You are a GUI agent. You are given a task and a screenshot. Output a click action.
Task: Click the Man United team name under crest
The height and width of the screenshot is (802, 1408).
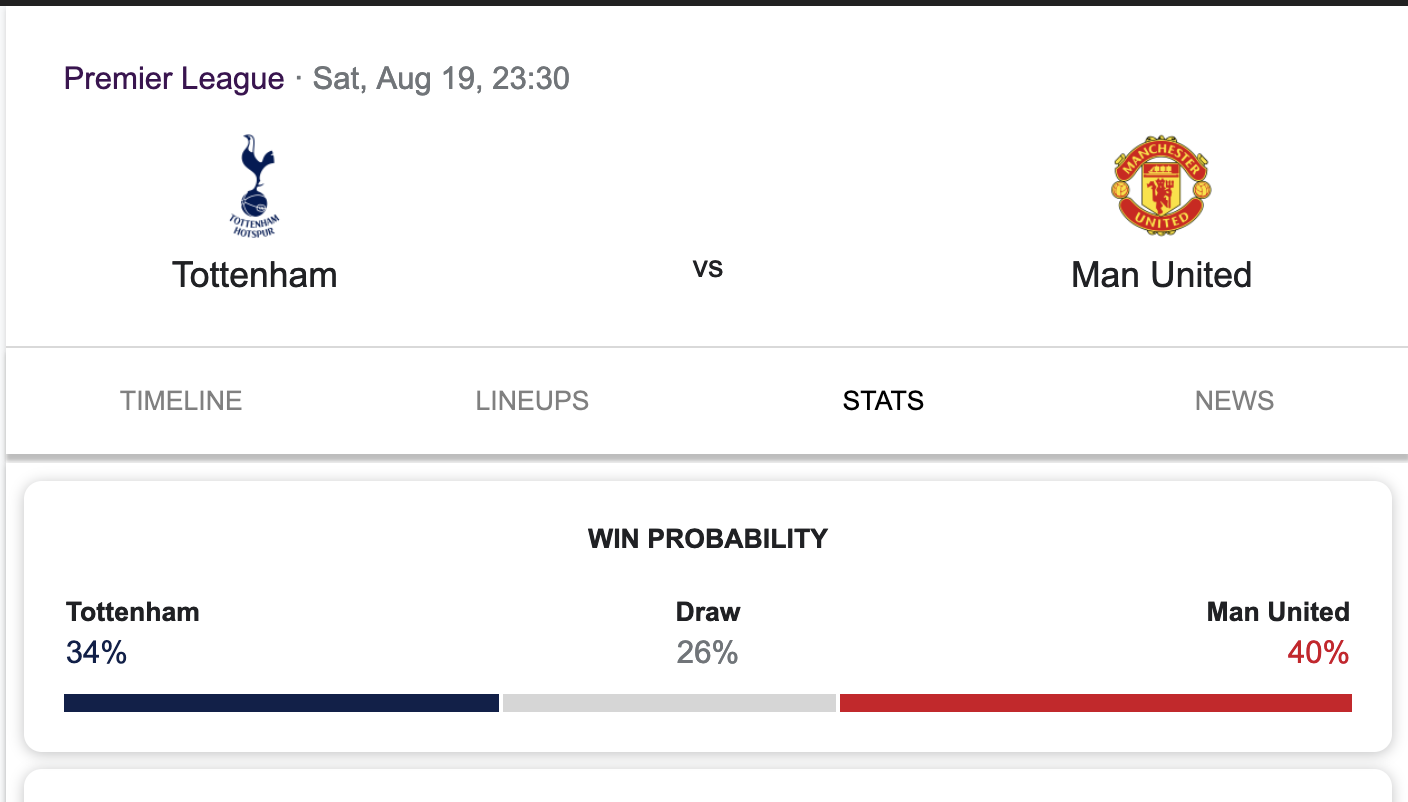point(1161,275)
